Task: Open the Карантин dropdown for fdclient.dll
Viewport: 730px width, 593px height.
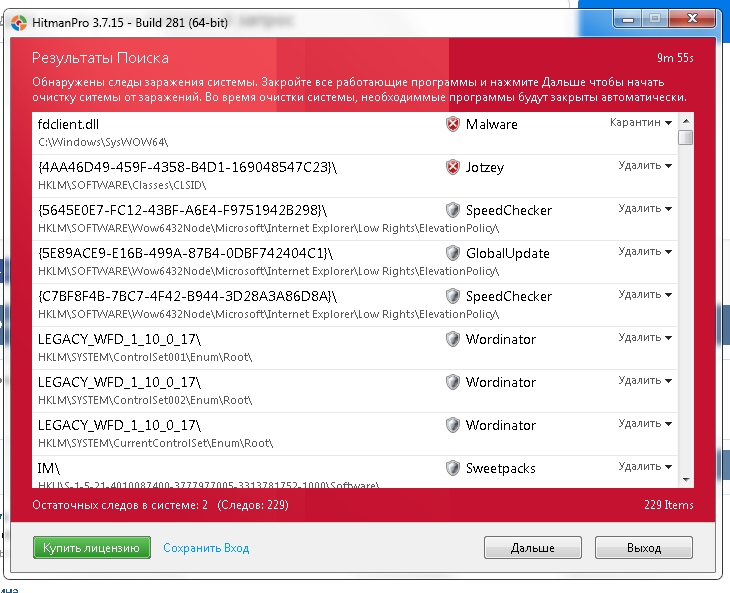Action: [x=641, y=122]
